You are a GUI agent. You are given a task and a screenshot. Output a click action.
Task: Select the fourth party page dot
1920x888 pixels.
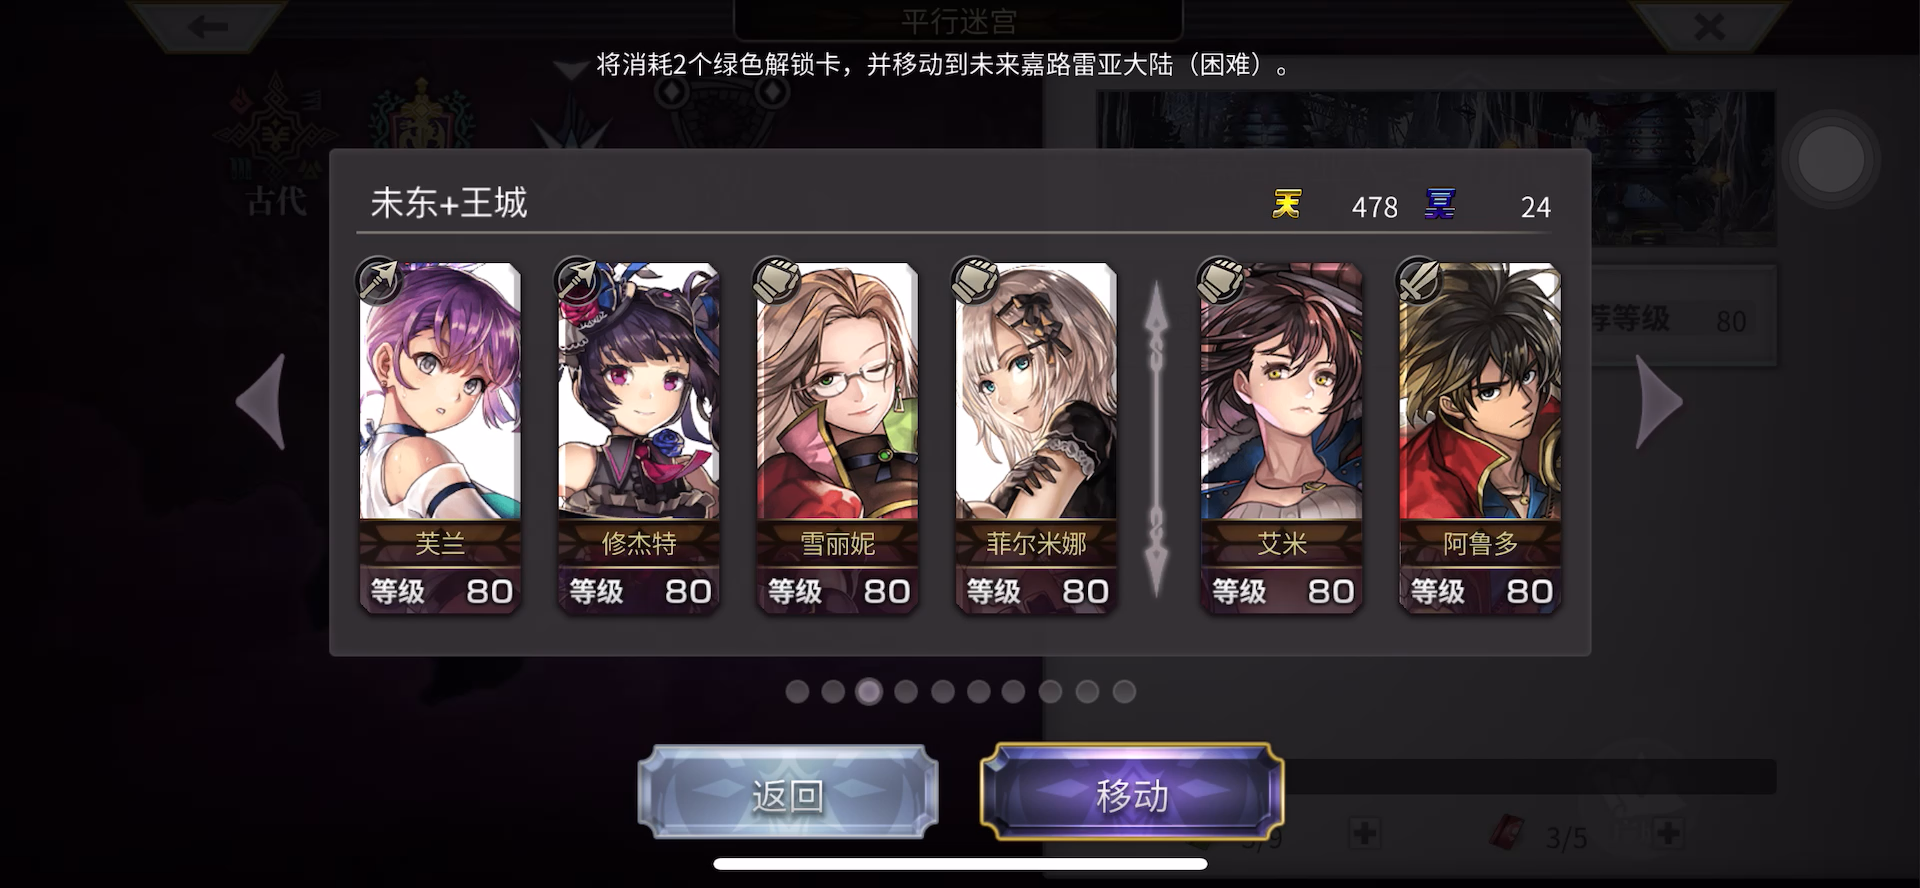click(x=906, y=691)
